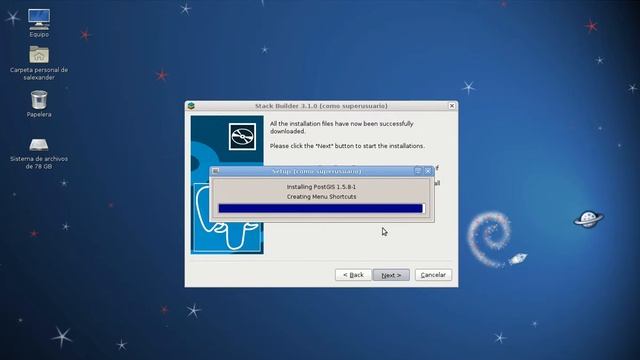Click the Cancelar button
This screenshot has height=360, width=640.
pos(433,275)
